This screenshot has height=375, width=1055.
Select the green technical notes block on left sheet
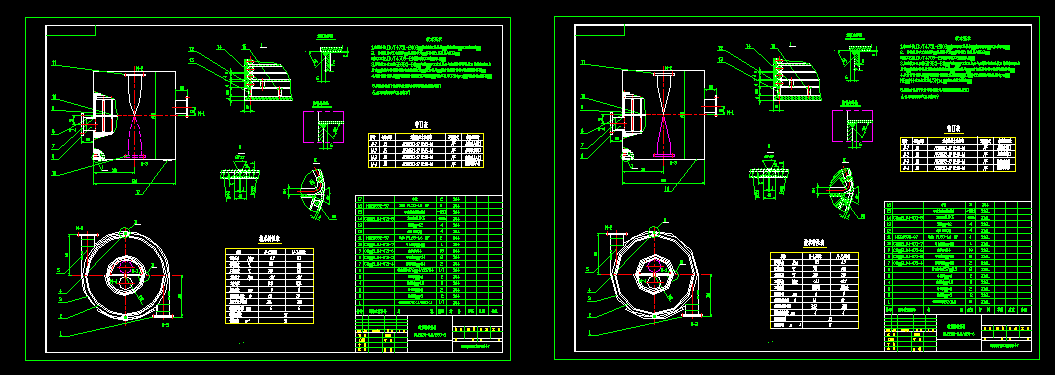point(431,67)
